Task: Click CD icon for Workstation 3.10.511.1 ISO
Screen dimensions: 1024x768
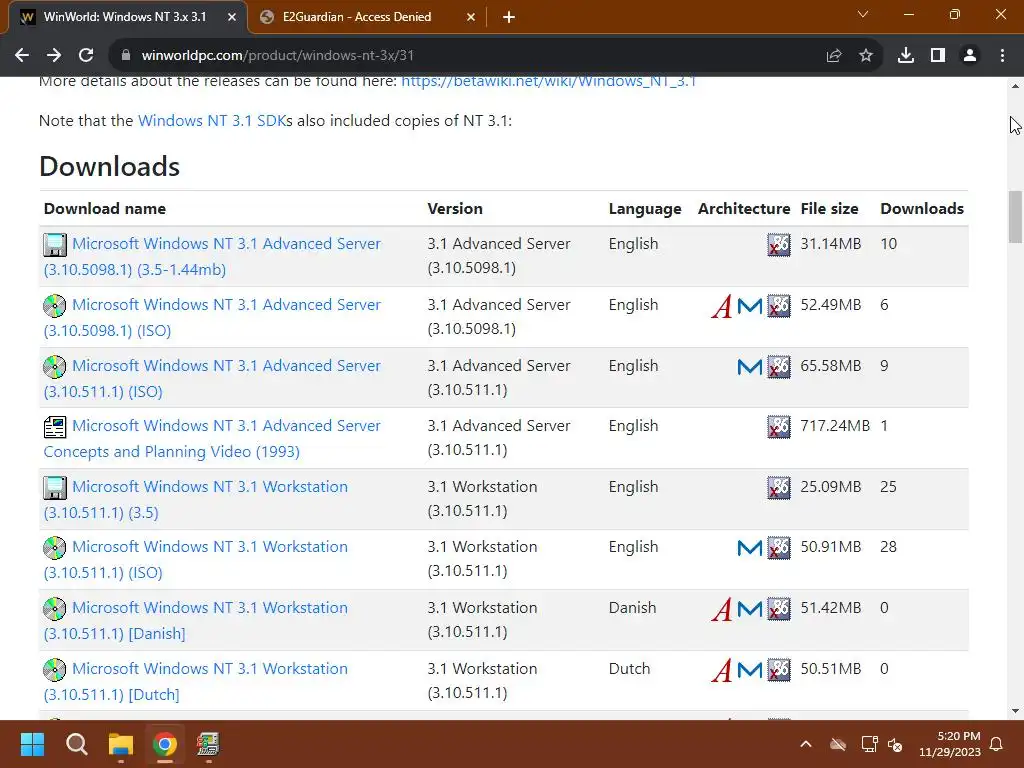Action: tap(55, 548)
